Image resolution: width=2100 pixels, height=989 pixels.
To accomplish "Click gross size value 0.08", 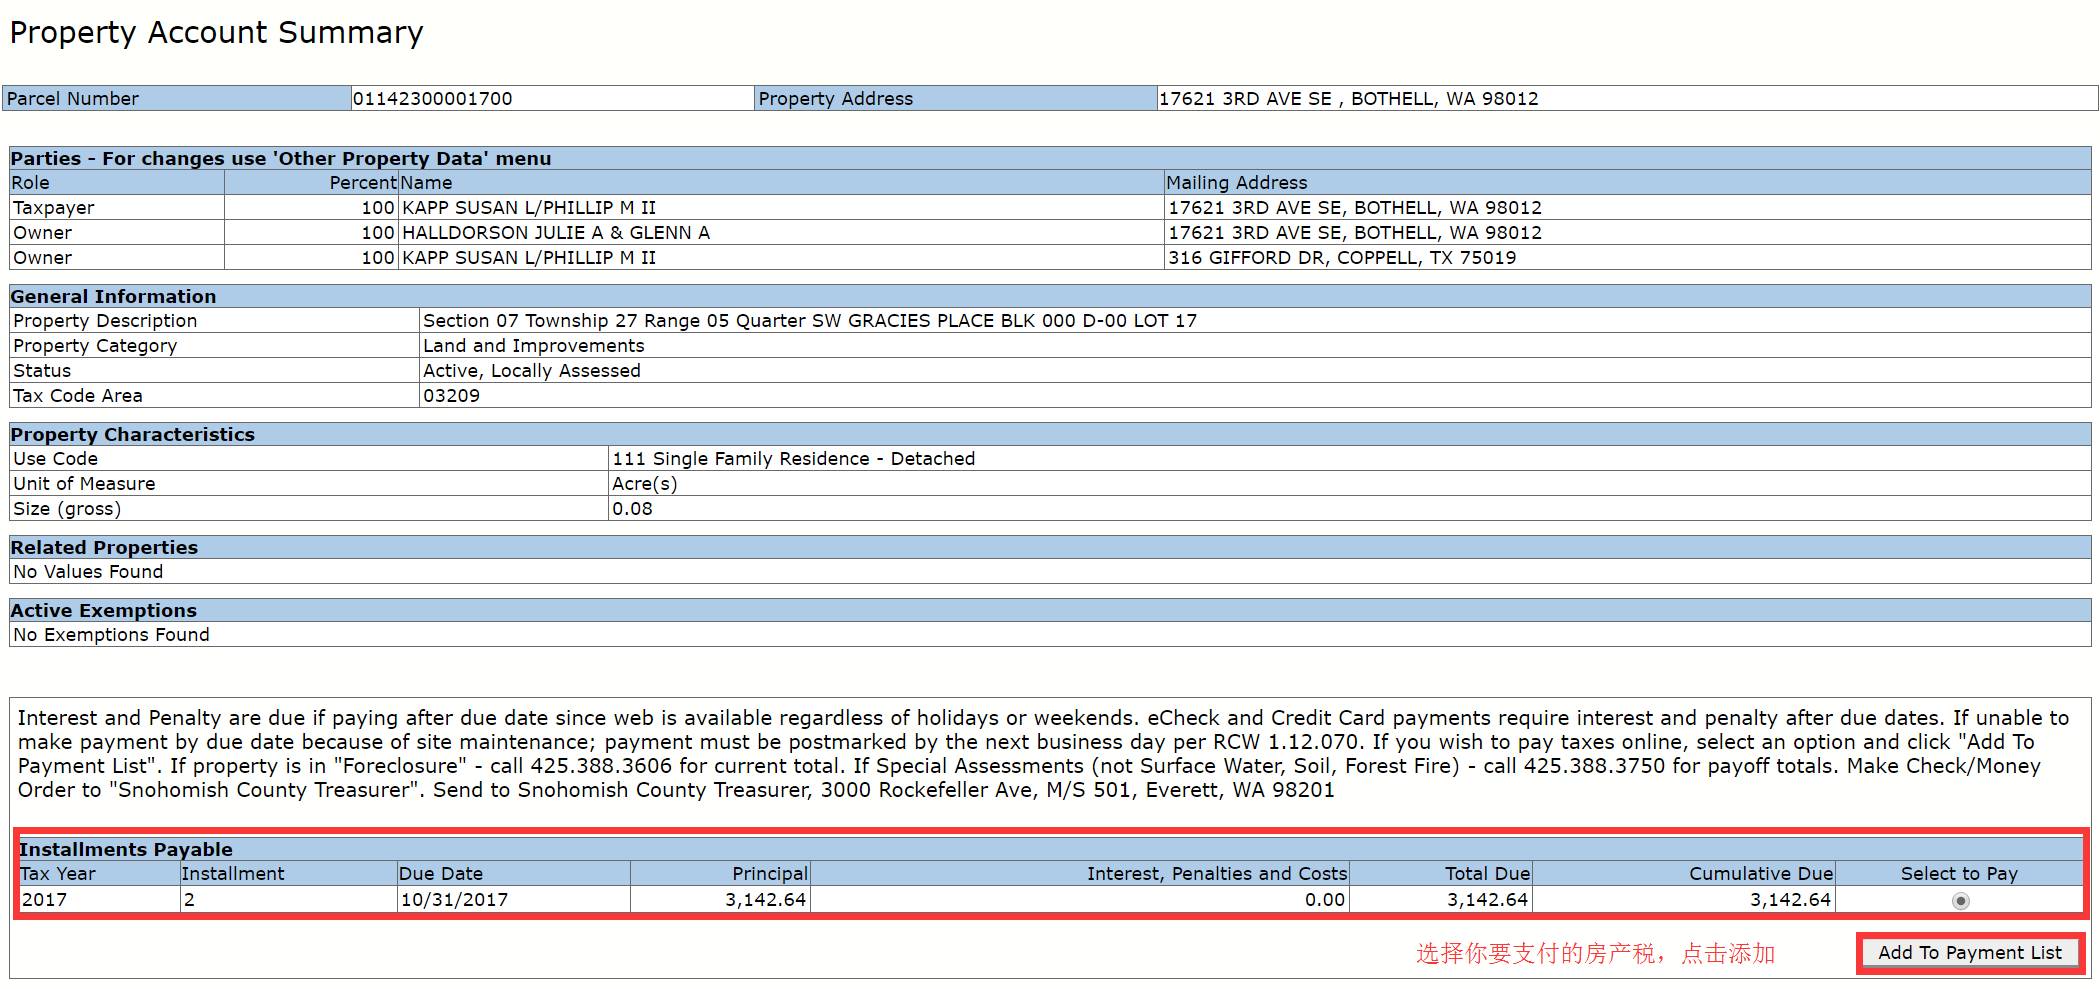I will [632, 508].
